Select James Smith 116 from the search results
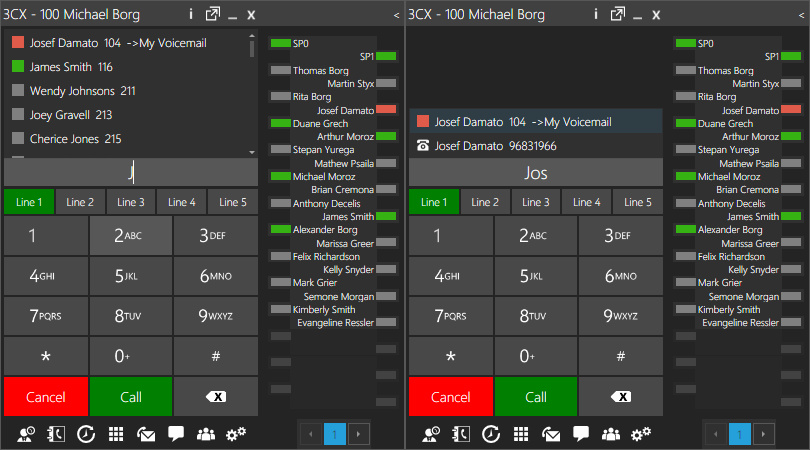The image size is (810, 450). (71, 67)
